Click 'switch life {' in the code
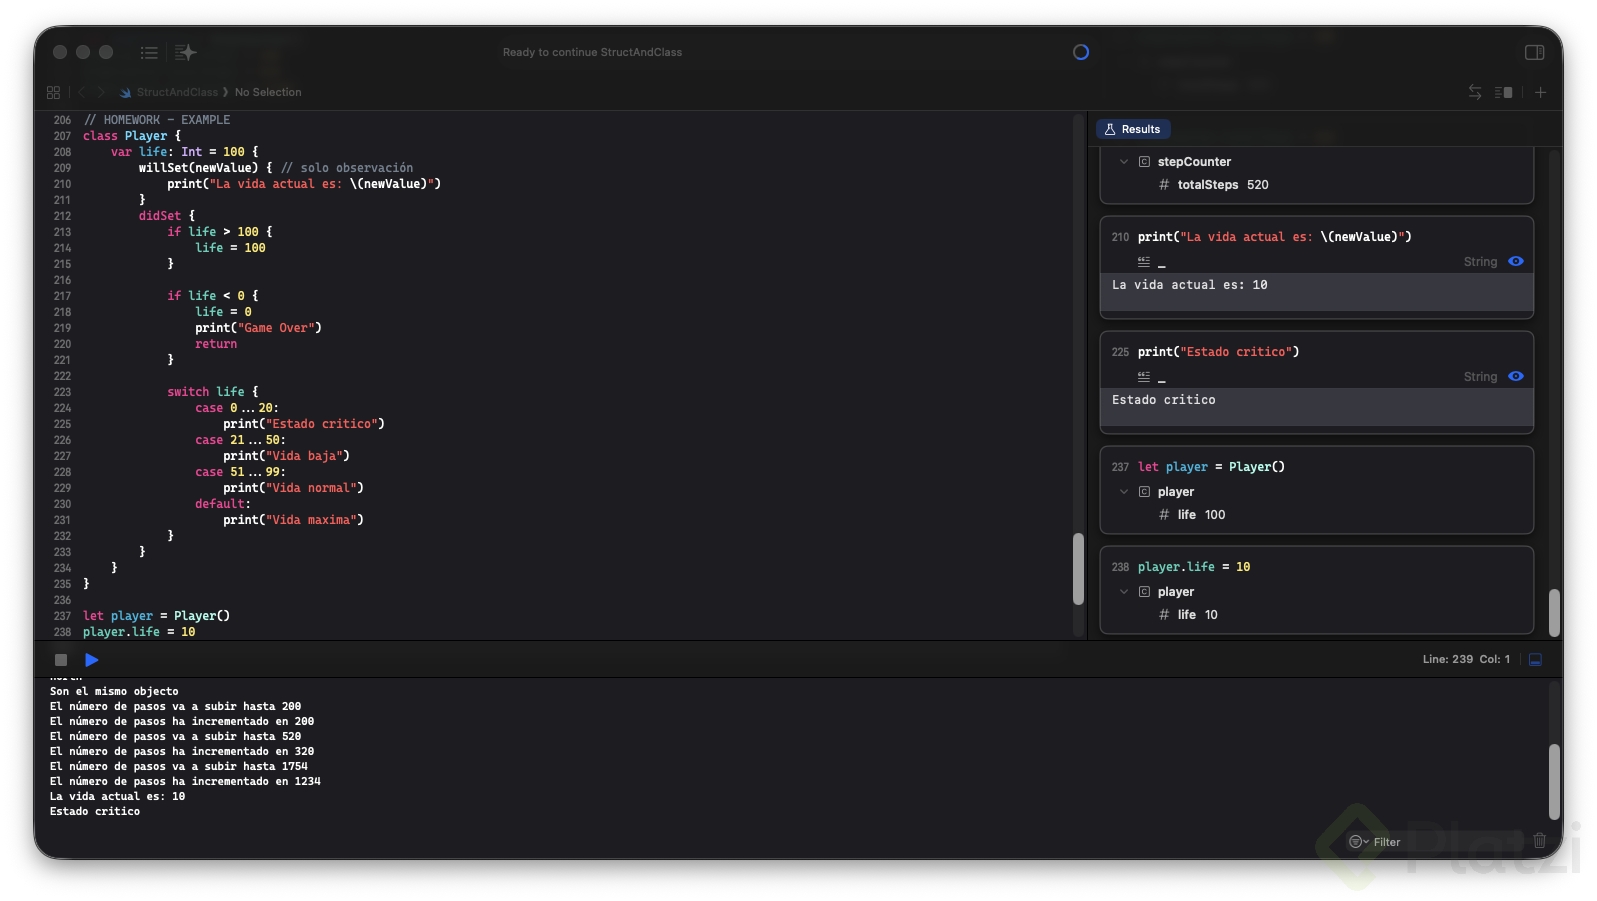 212,392
